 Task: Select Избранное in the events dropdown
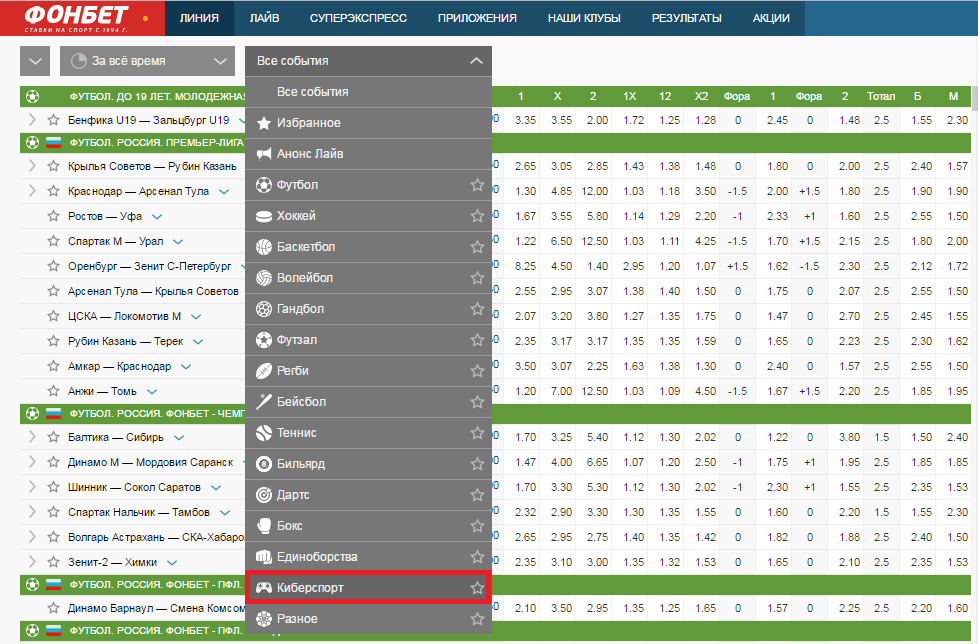[x=368, y=123]
